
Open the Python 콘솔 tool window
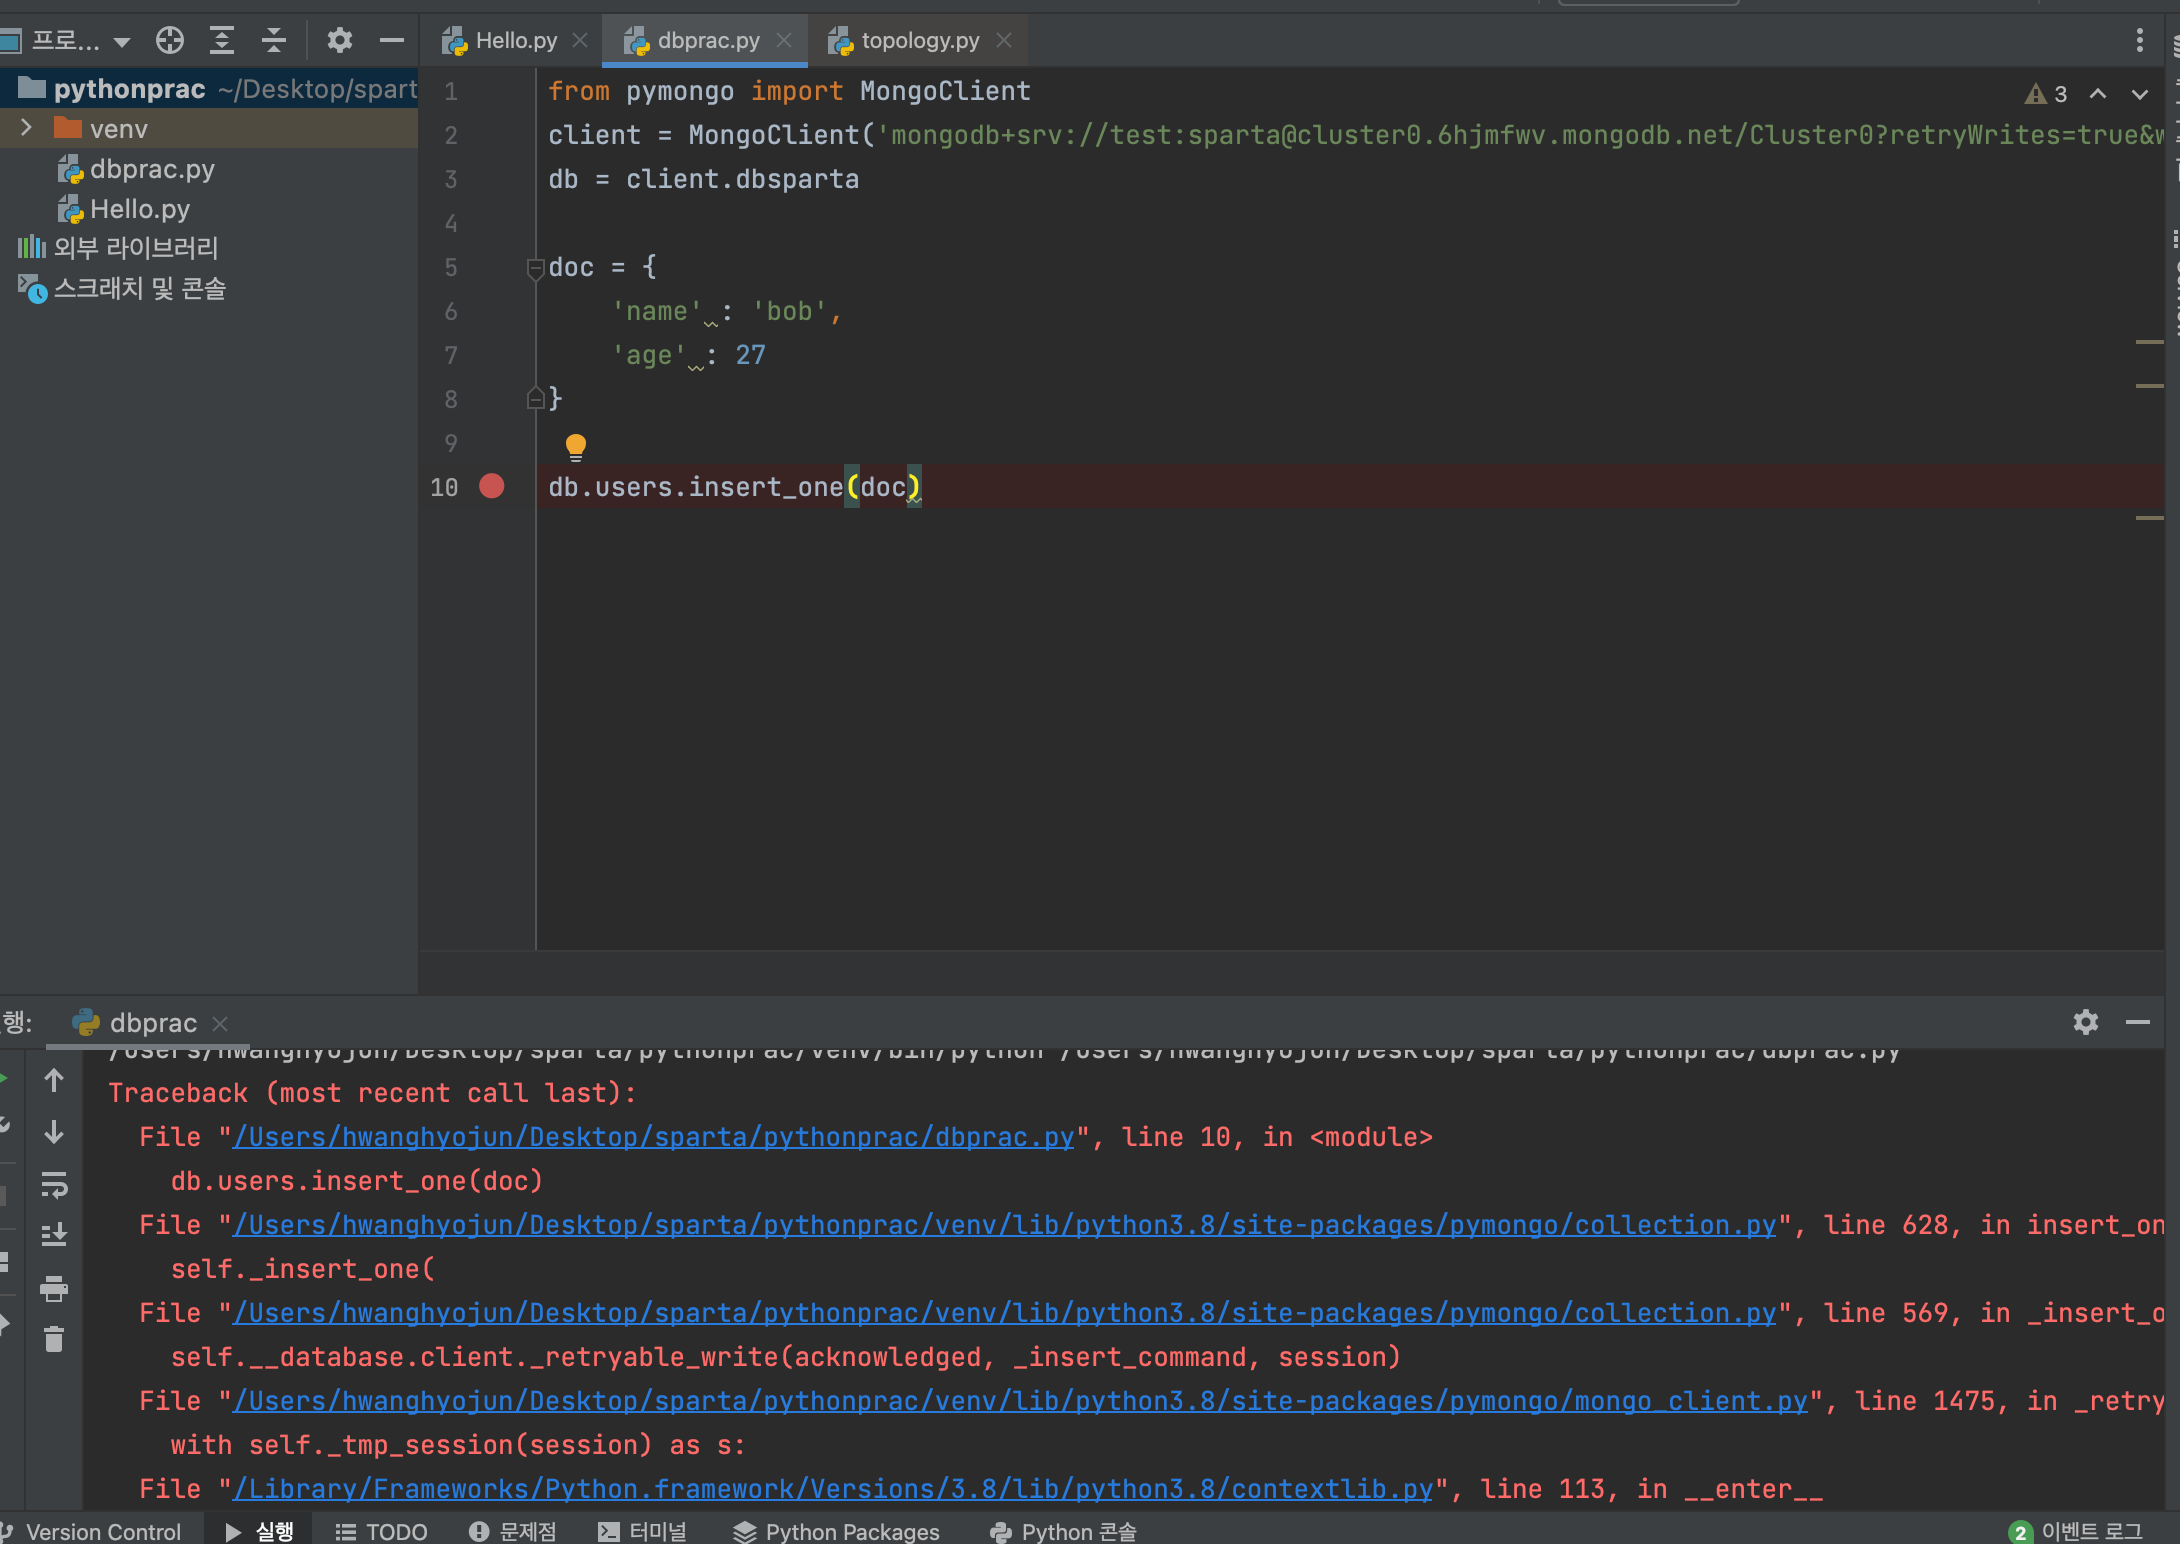1063,1531
